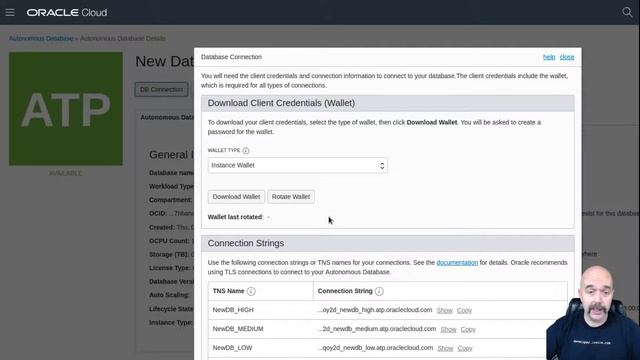
Task: Show NewDB_HIGH connection string
Action: 444,310
